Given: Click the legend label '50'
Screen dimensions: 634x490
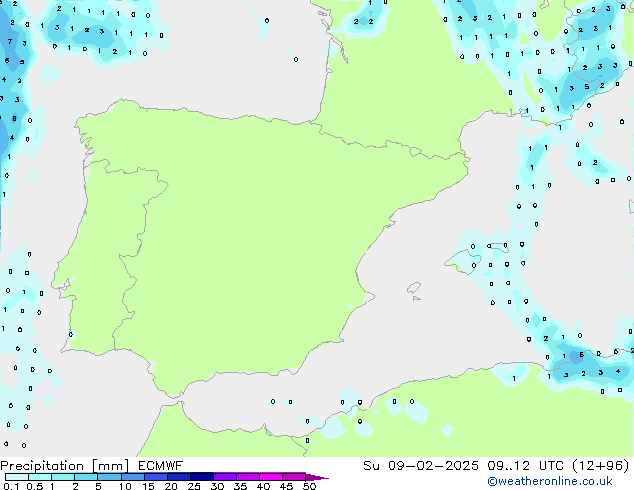Looking at the screenshot, I should coord(309,486).
